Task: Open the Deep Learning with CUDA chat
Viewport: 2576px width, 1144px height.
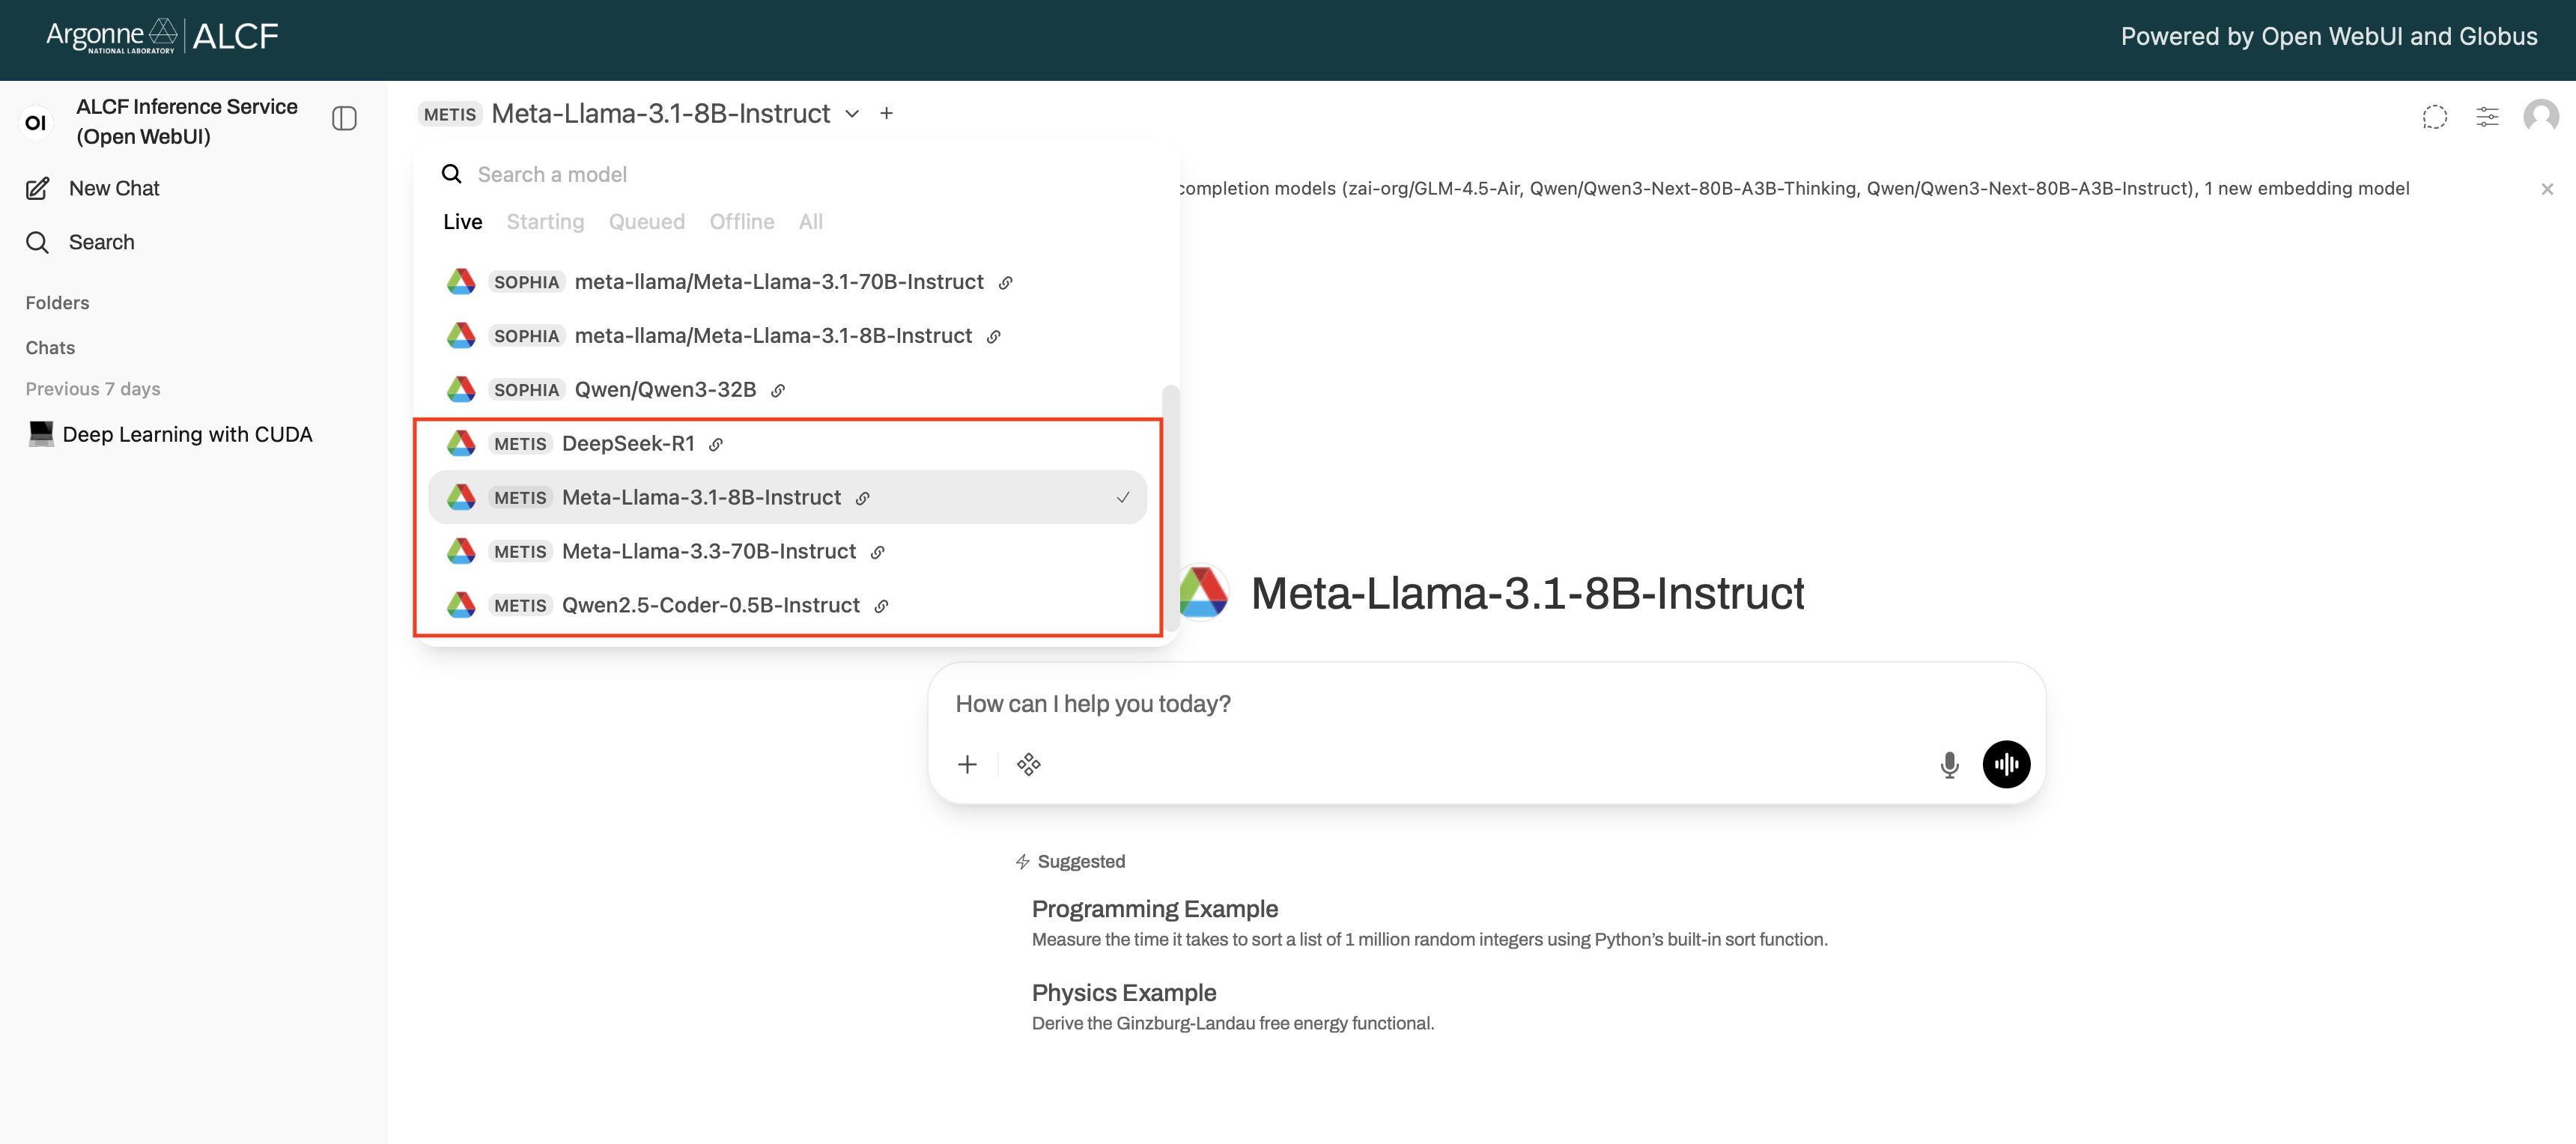Action: coord(188,434)
